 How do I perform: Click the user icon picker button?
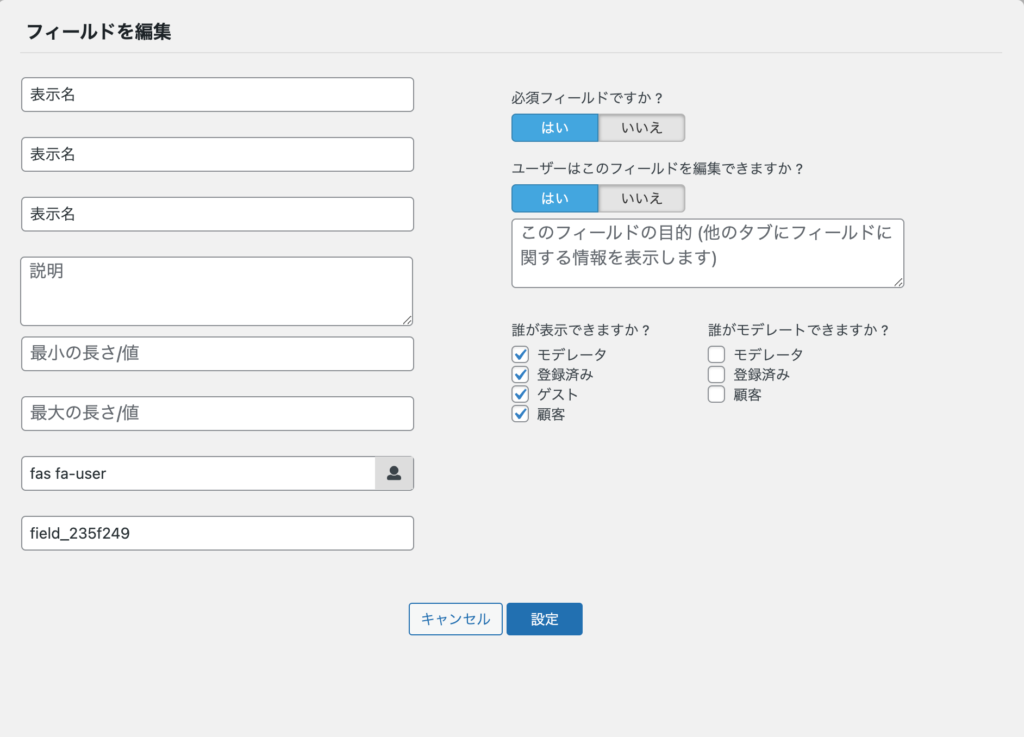tap(394, 473)
